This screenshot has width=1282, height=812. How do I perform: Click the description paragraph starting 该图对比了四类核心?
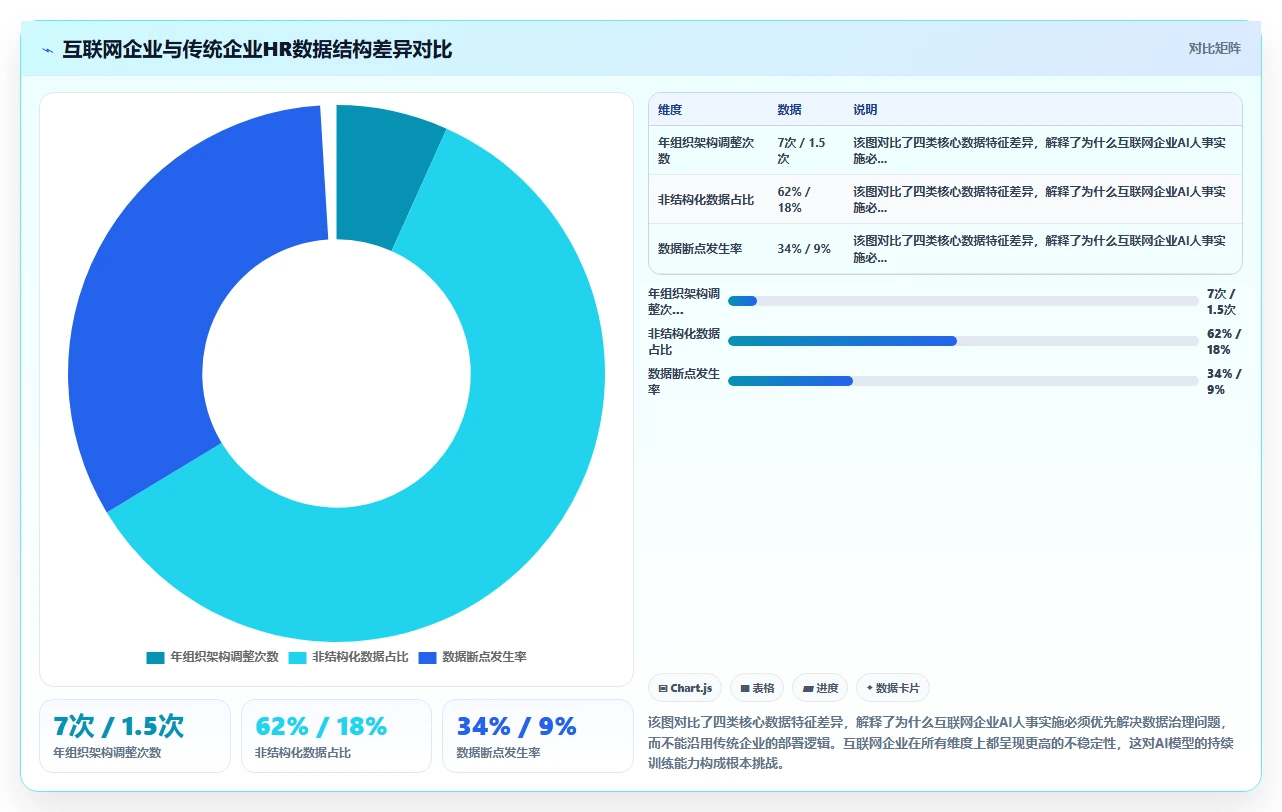pyautogui.click(x=943, y=742)
